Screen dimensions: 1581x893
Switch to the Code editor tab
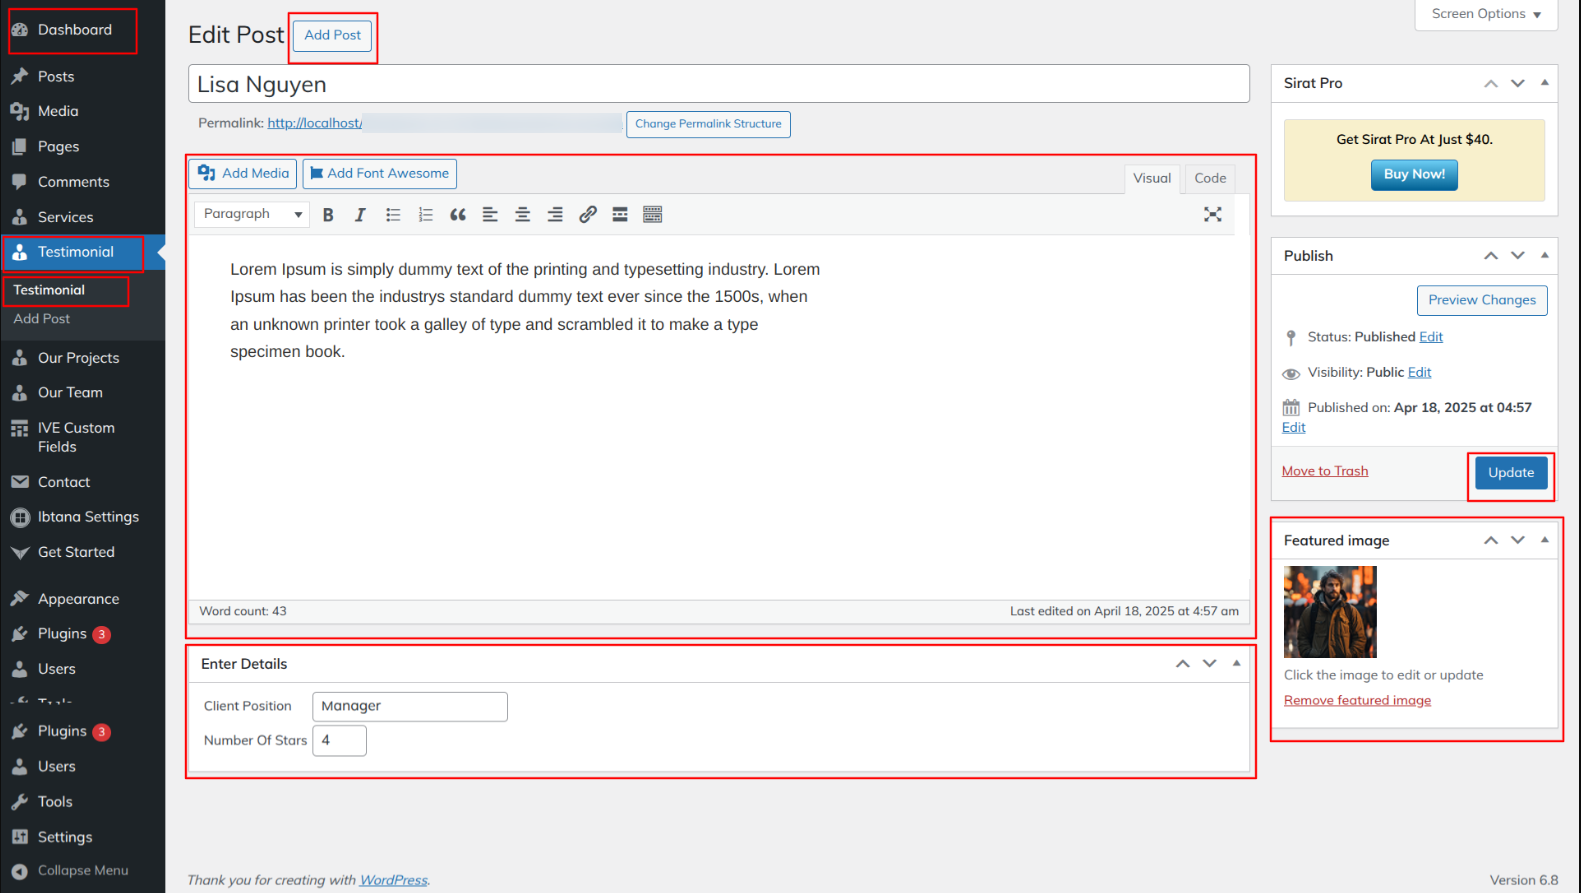pos(1209,178)
